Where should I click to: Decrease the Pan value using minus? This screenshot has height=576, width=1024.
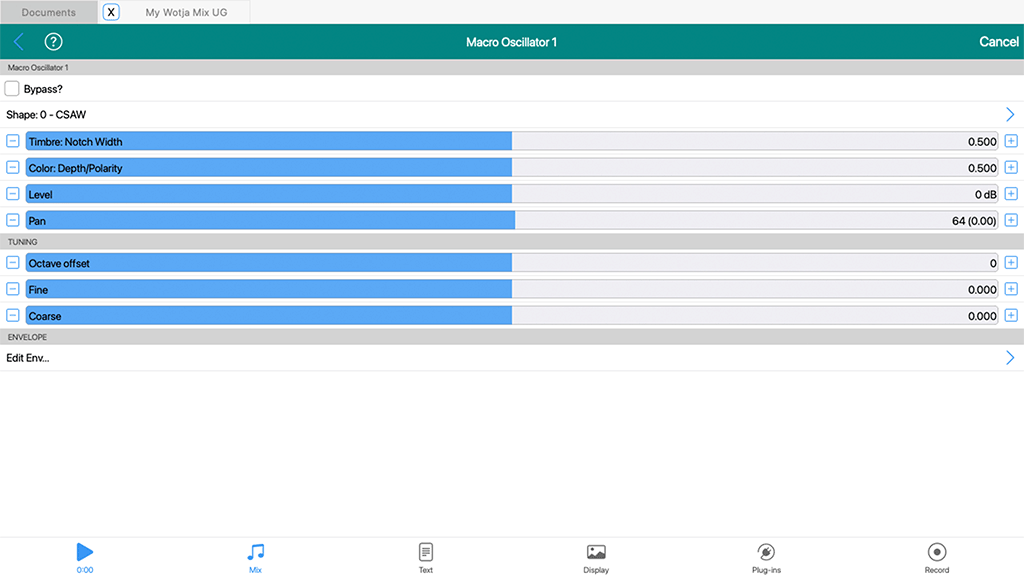[x=13, y=220]
